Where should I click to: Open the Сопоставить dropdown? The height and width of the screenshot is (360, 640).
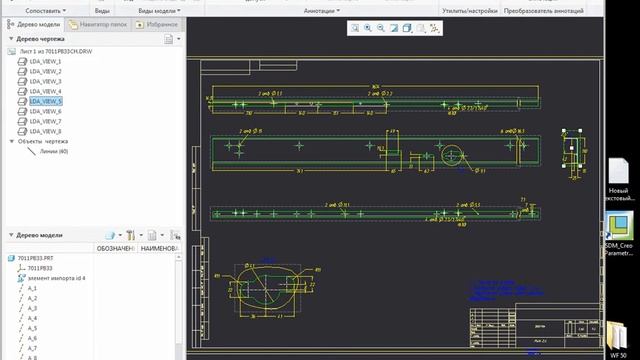[x=46, y=11]
